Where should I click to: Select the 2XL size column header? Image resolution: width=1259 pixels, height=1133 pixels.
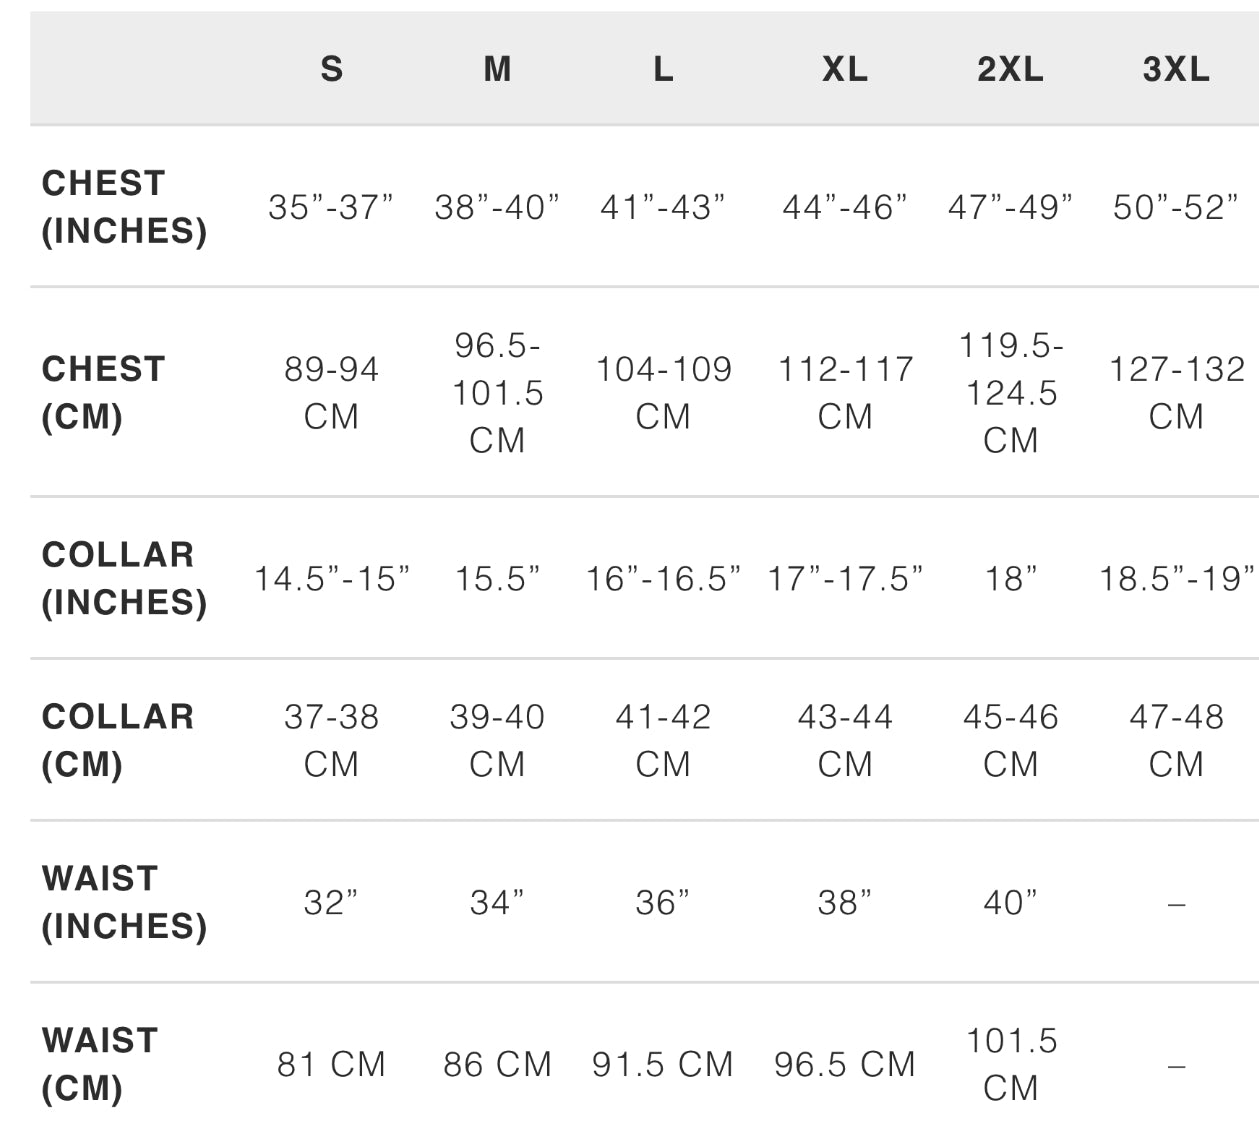click(1010, 69)
